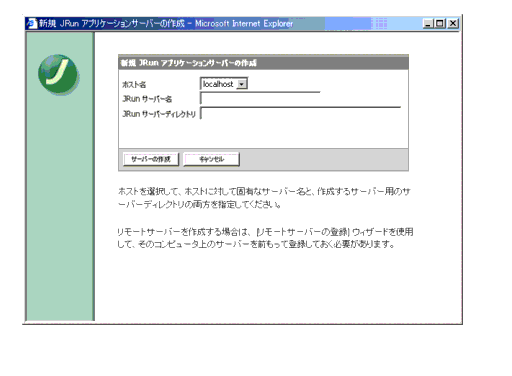Click the paragraph starting ホストを選択して
Image resolution: width=512 pixels, height=376 pixels.
[264, 198]
